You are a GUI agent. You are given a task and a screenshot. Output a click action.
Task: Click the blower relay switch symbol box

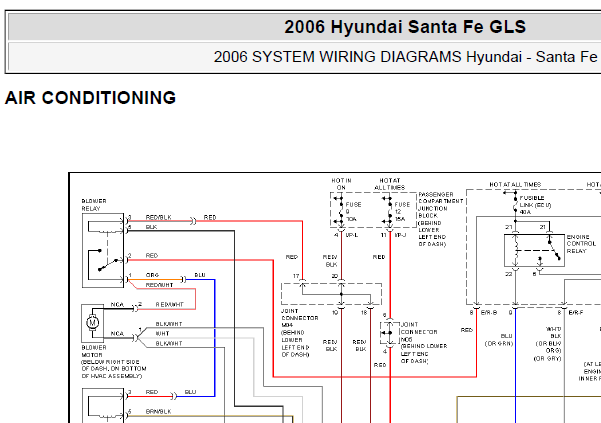103,250
